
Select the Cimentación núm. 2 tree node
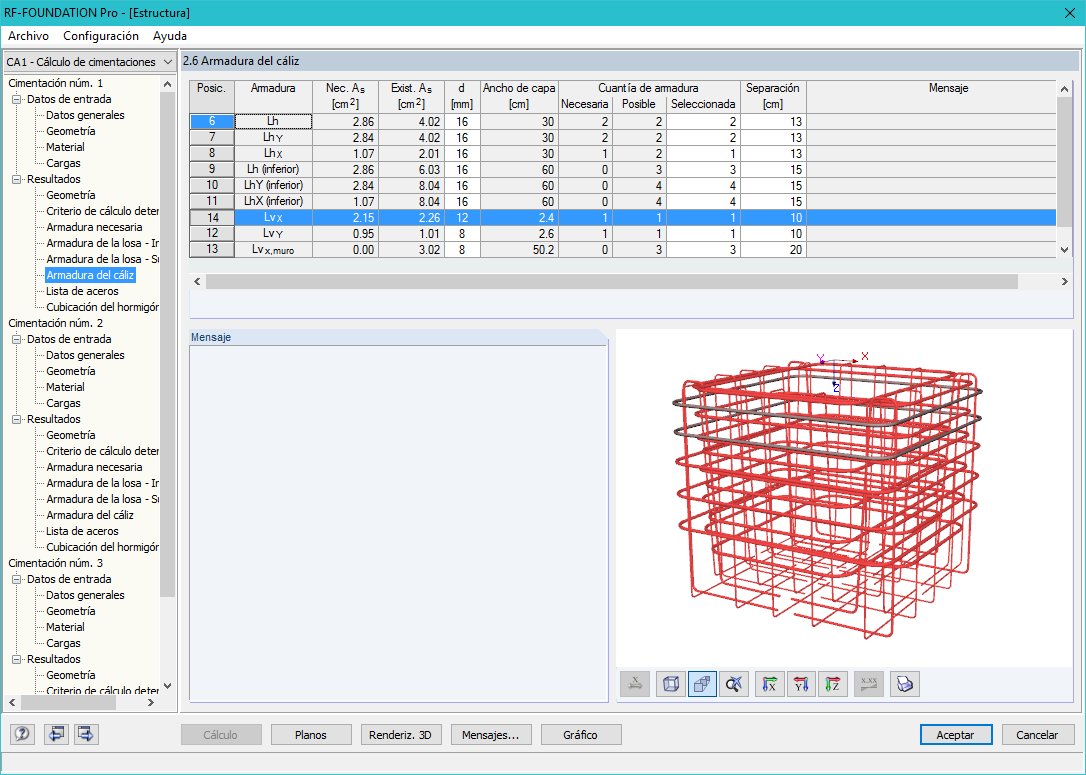[55, 323]
